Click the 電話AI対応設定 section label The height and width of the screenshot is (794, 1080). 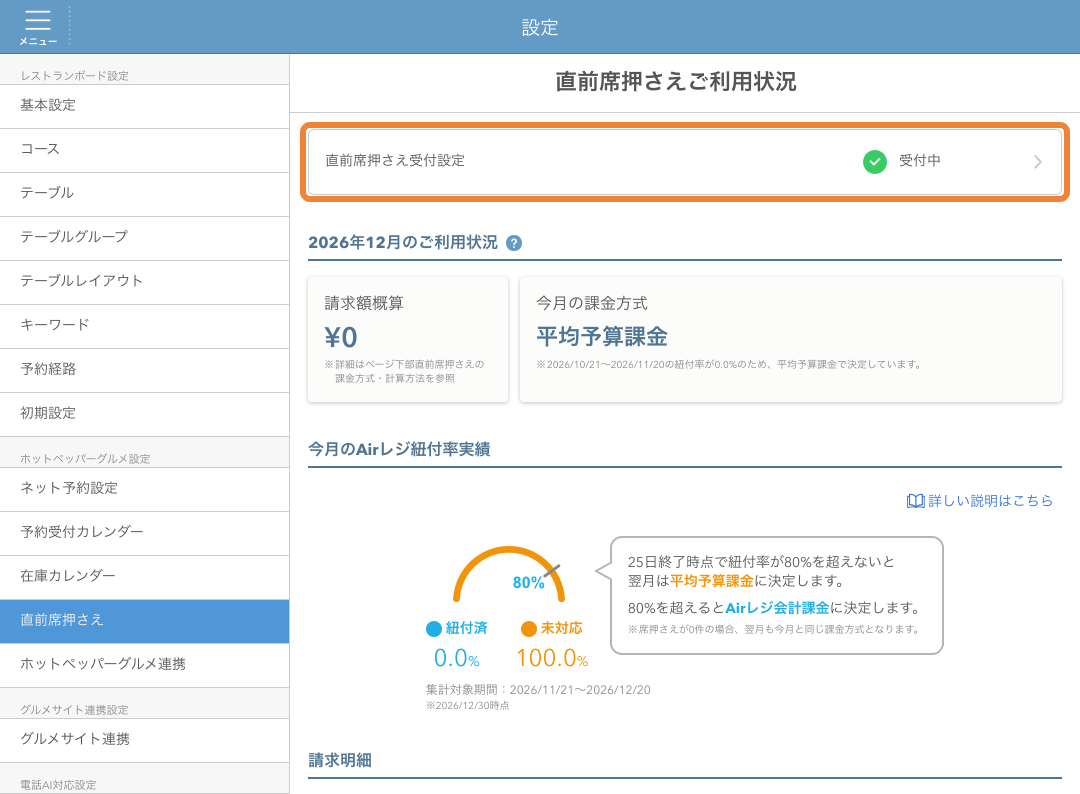58,785
